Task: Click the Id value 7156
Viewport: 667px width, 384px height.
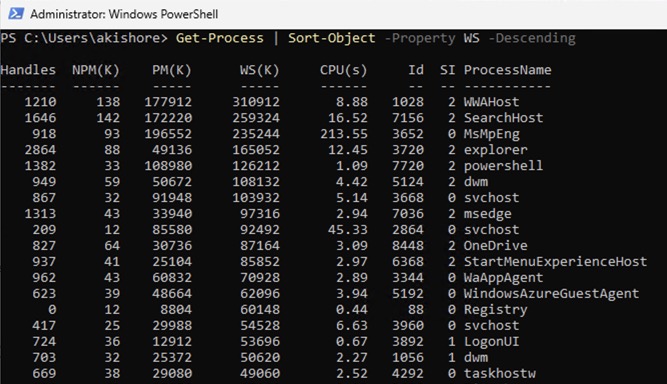Action: tap(408, 118)
